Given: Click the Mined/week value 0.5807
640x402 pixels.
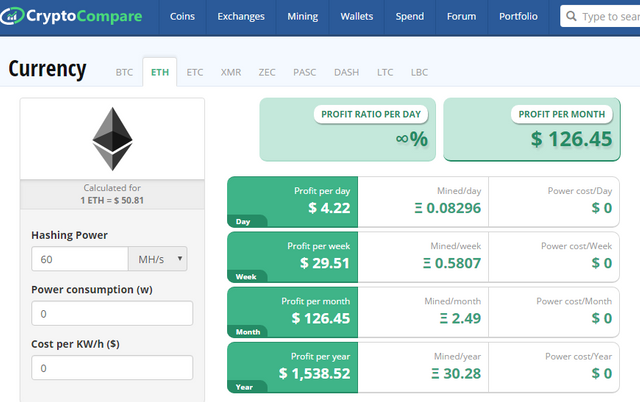Looking at the screenshot, I should click(452, 263).
